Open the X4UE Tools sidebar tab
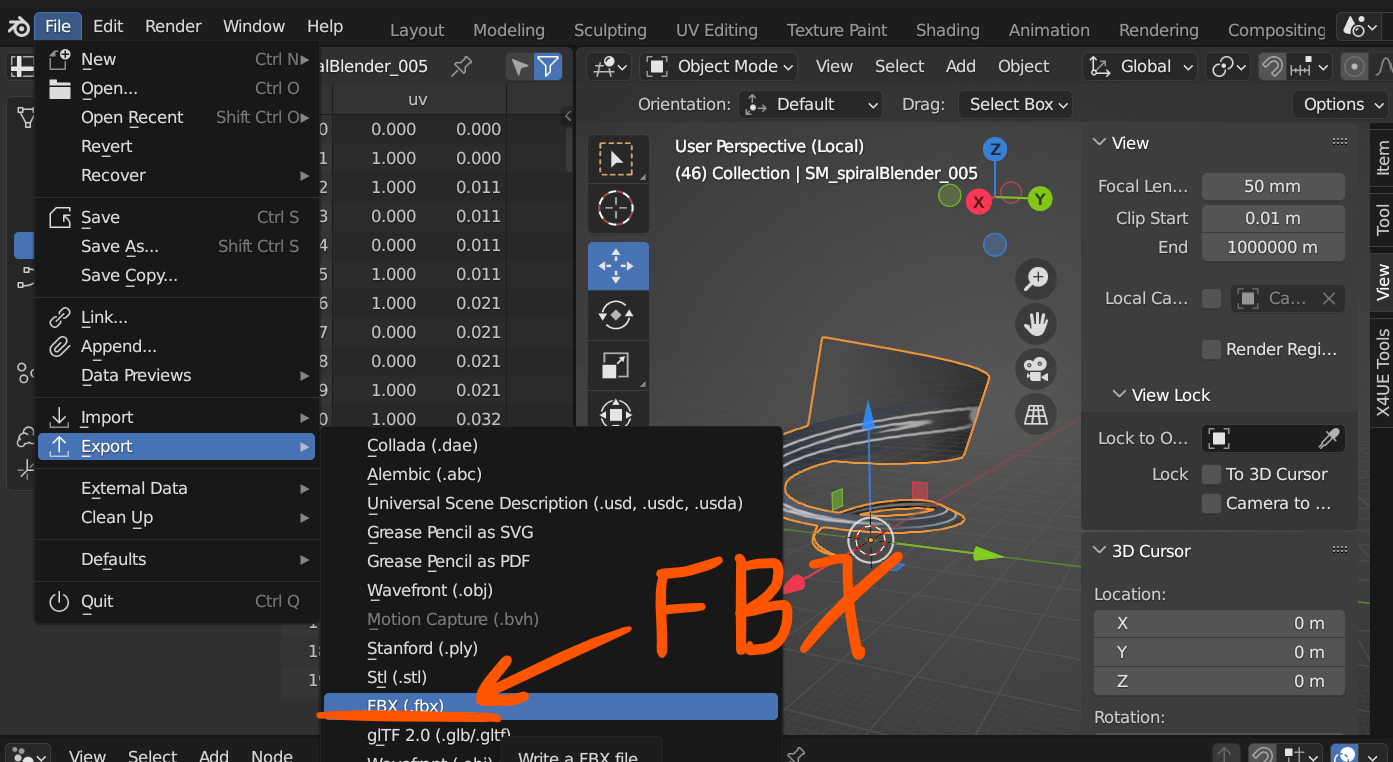The image size is (1393, 762). [x=1382, y=372]
